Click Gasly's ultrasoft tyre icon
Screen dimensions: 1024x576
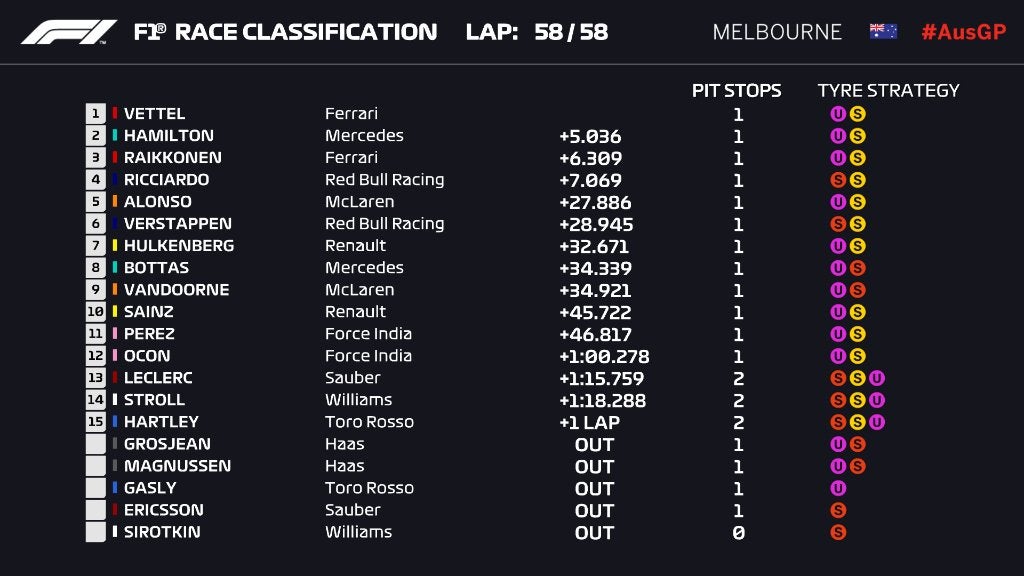[x=838, y=488]
